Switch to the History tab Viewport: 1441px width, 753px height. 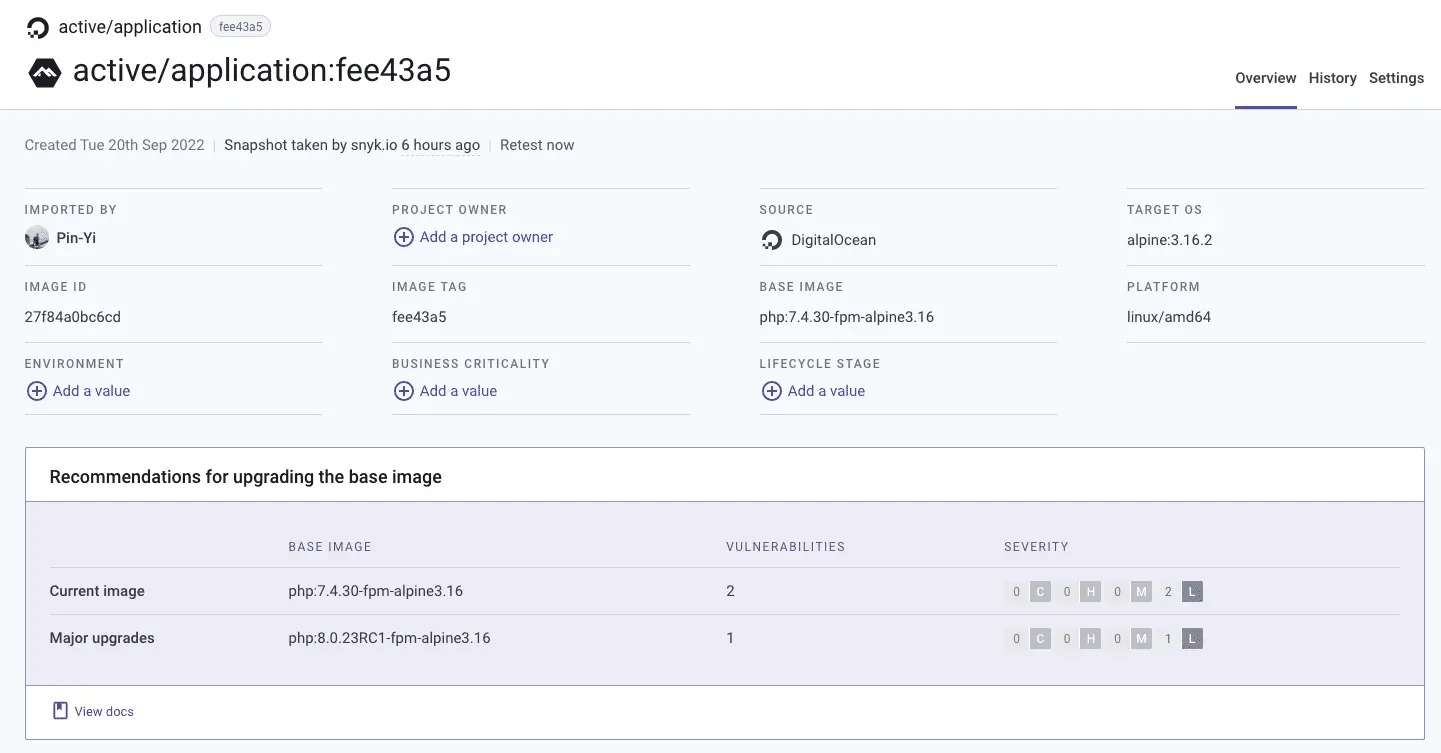(1332, 78)
